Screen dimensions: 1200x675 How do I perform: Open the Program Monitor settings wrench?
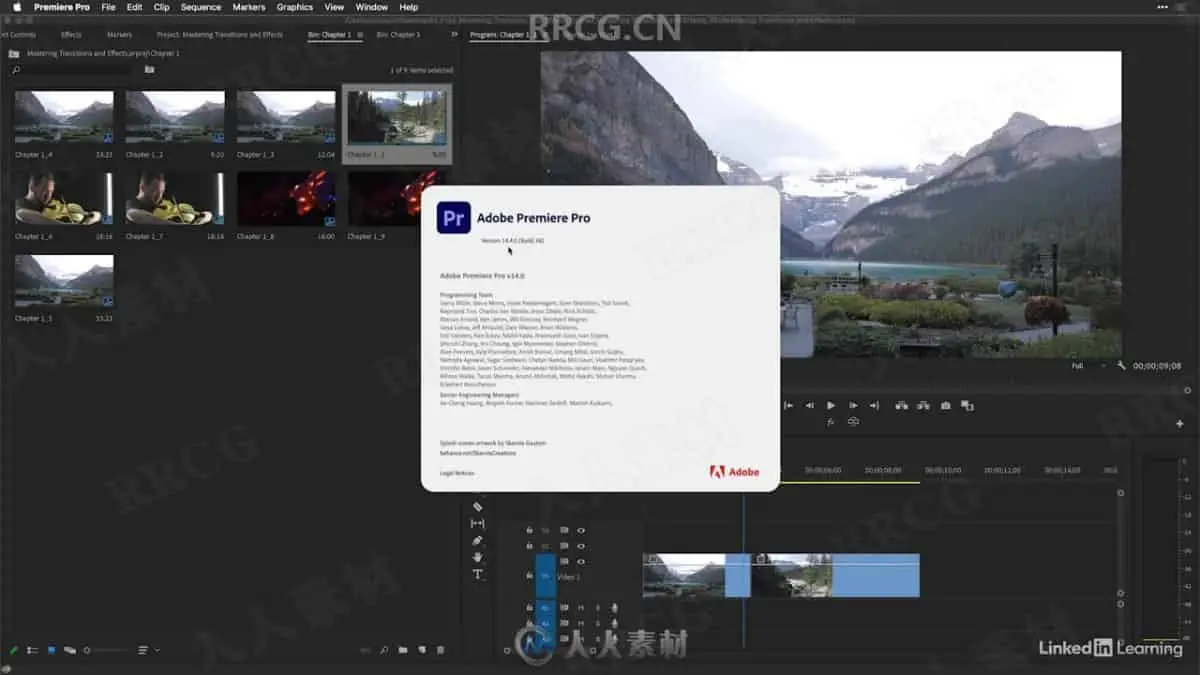pyautogui.click(x=1121, y=366)
